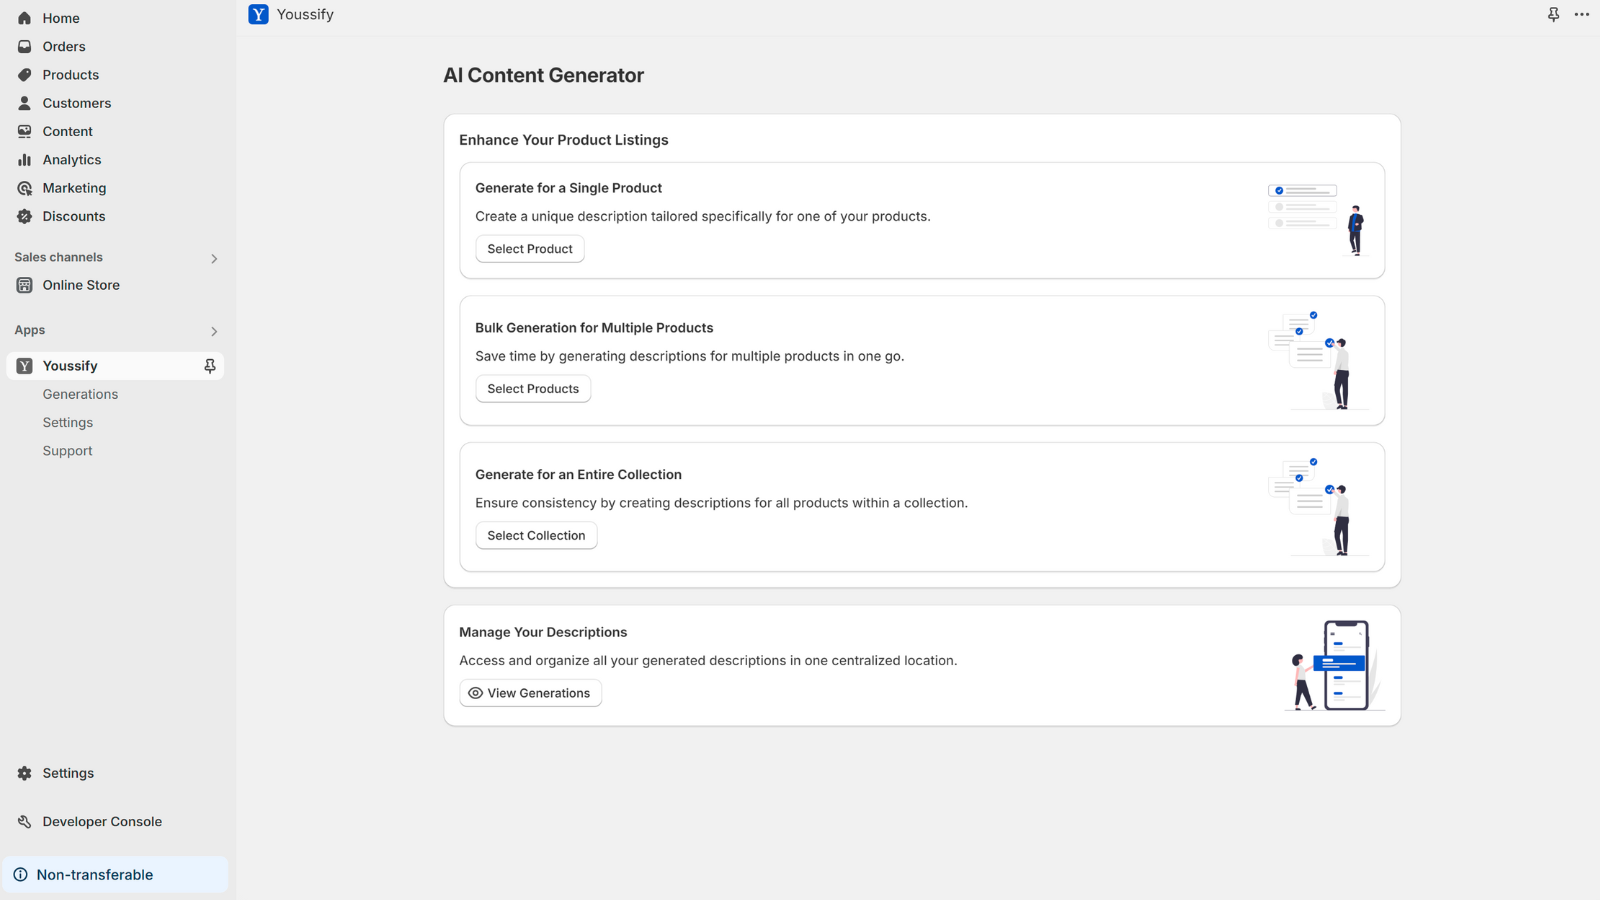Click the Online Store icon
Screen dimensions: 1600x900
(x=25, y=285)
